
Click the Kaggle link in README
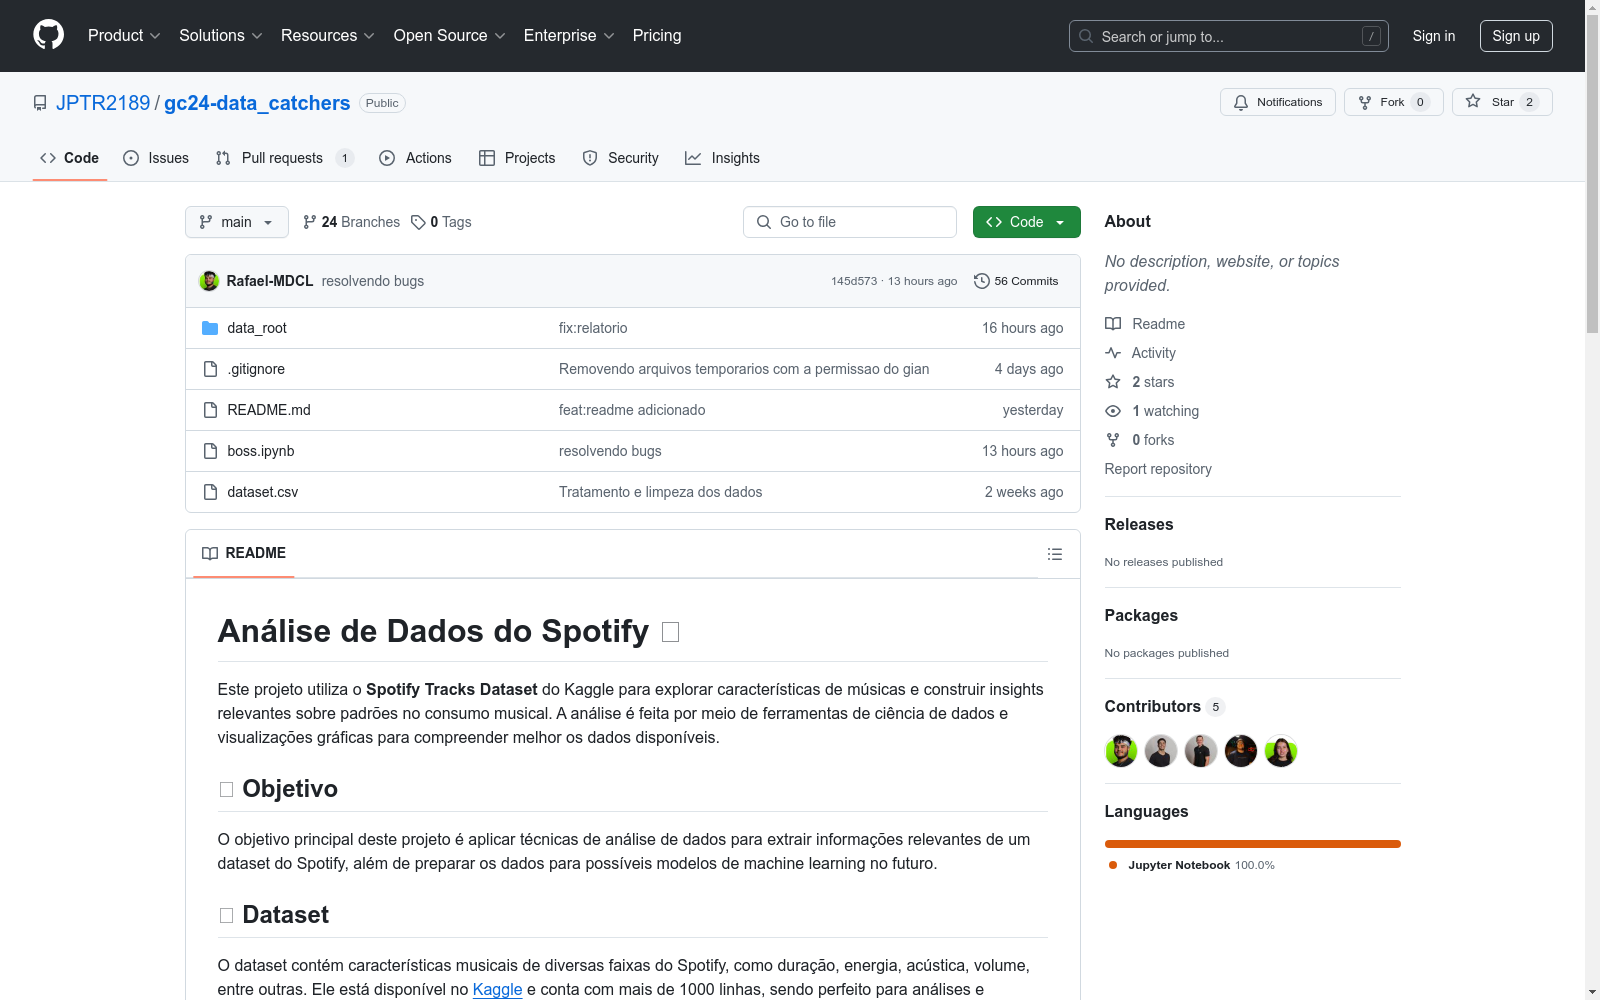pos(497,989)
